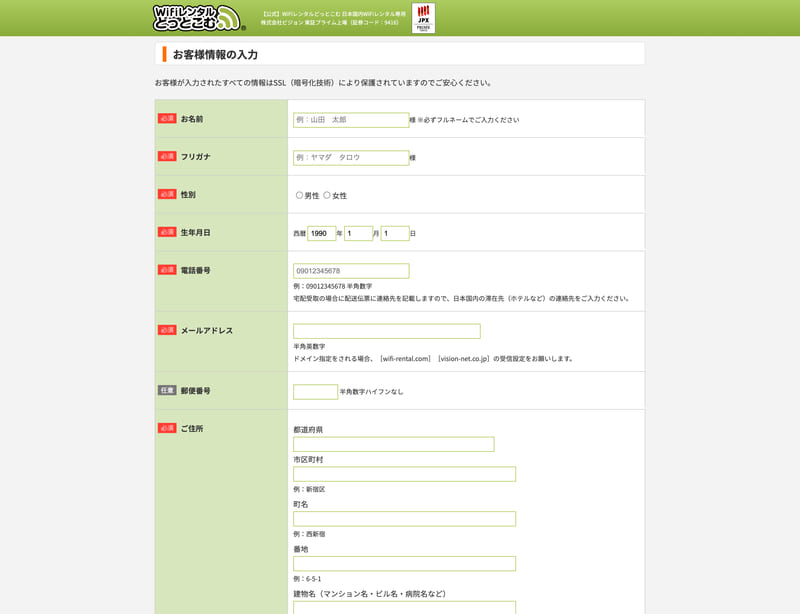Click the 【公式】WiFiレンタルどっとこむ header text

(333, 14)
